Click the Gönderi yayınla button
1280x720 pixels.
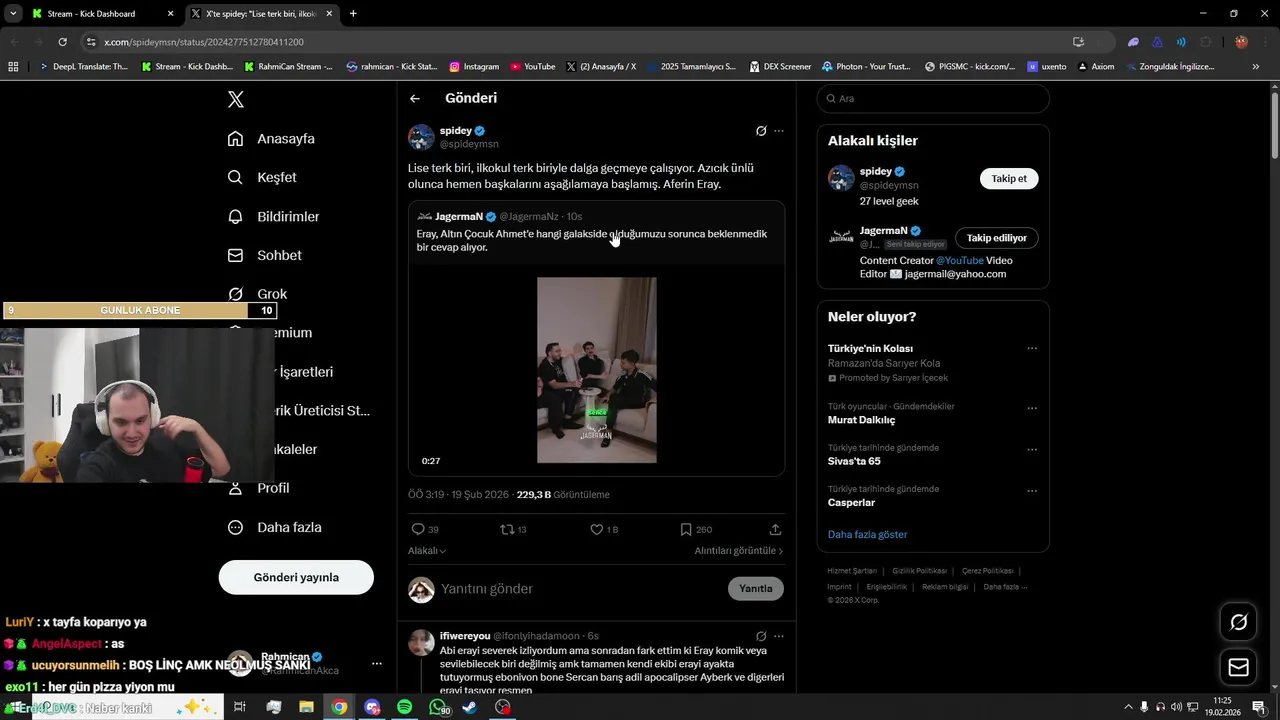(296, 577)
